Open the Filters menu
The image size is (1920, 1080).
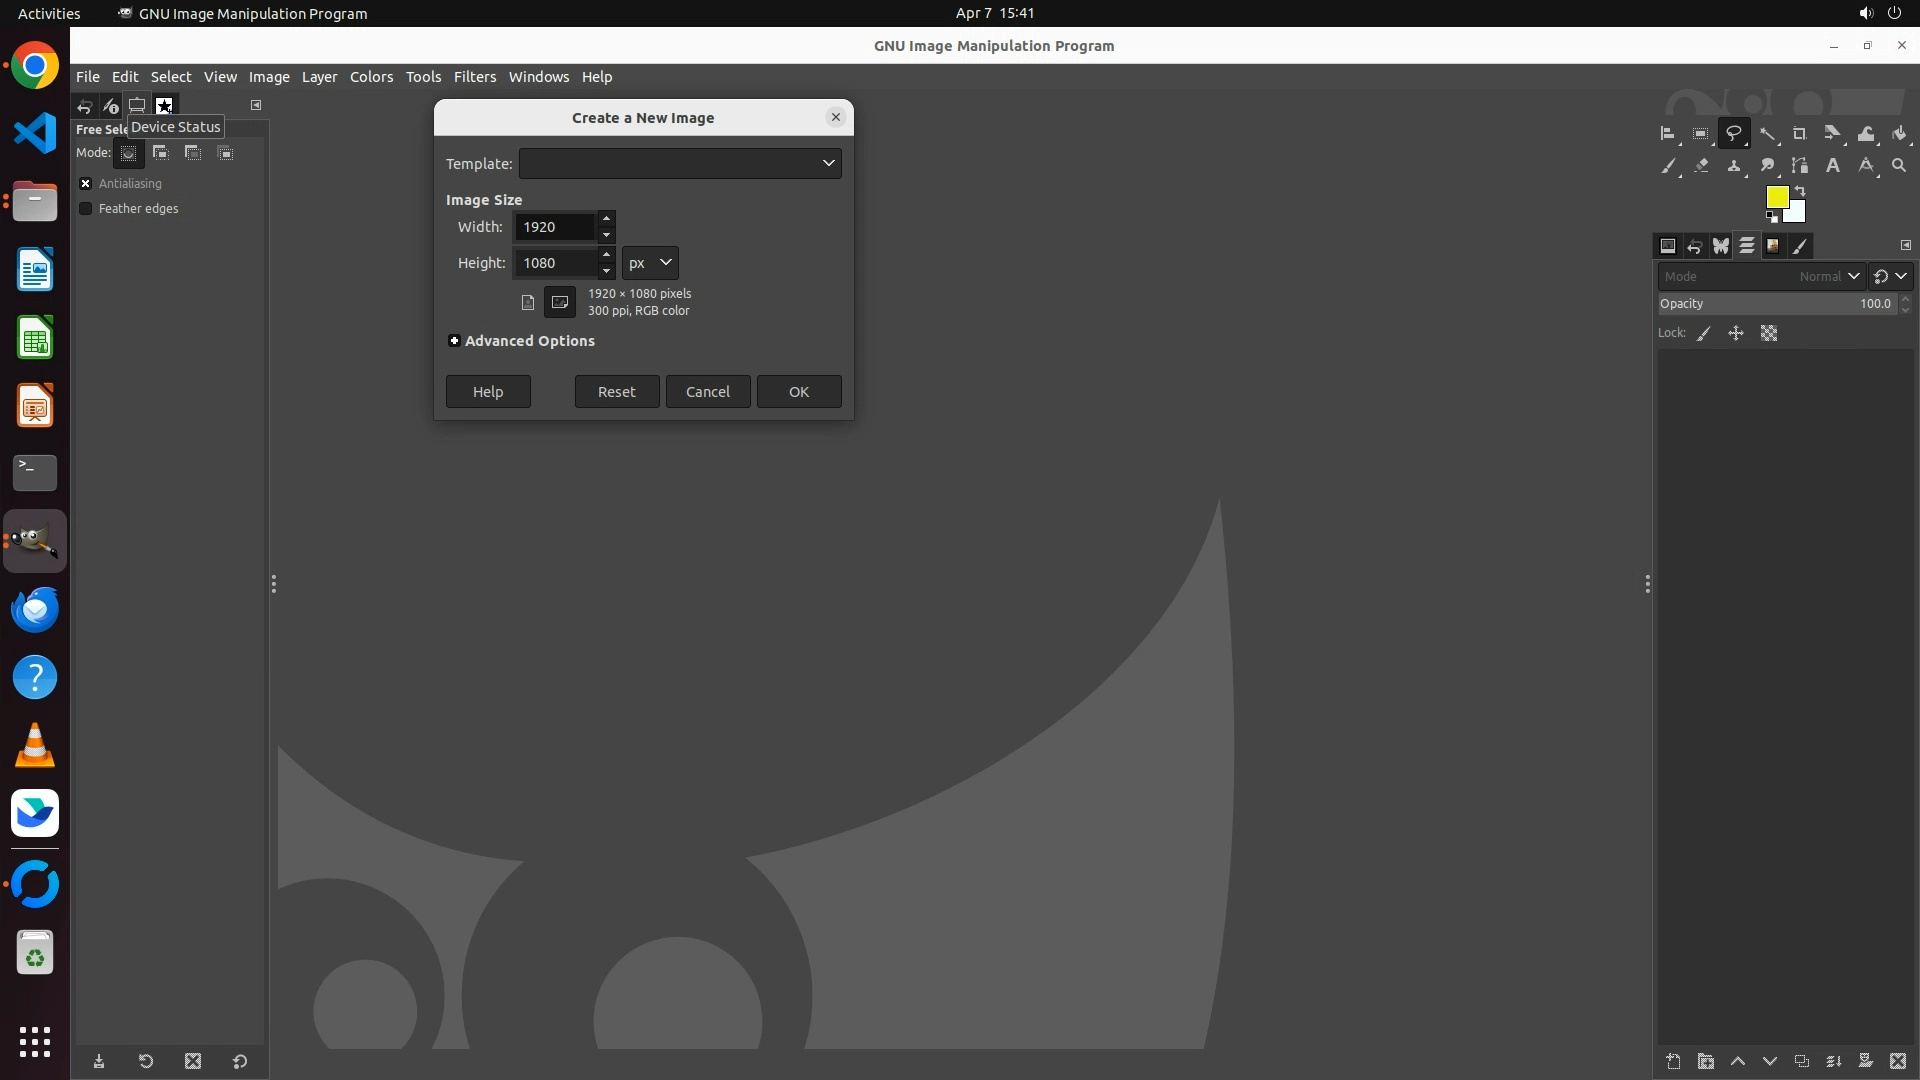pos(474,77)
